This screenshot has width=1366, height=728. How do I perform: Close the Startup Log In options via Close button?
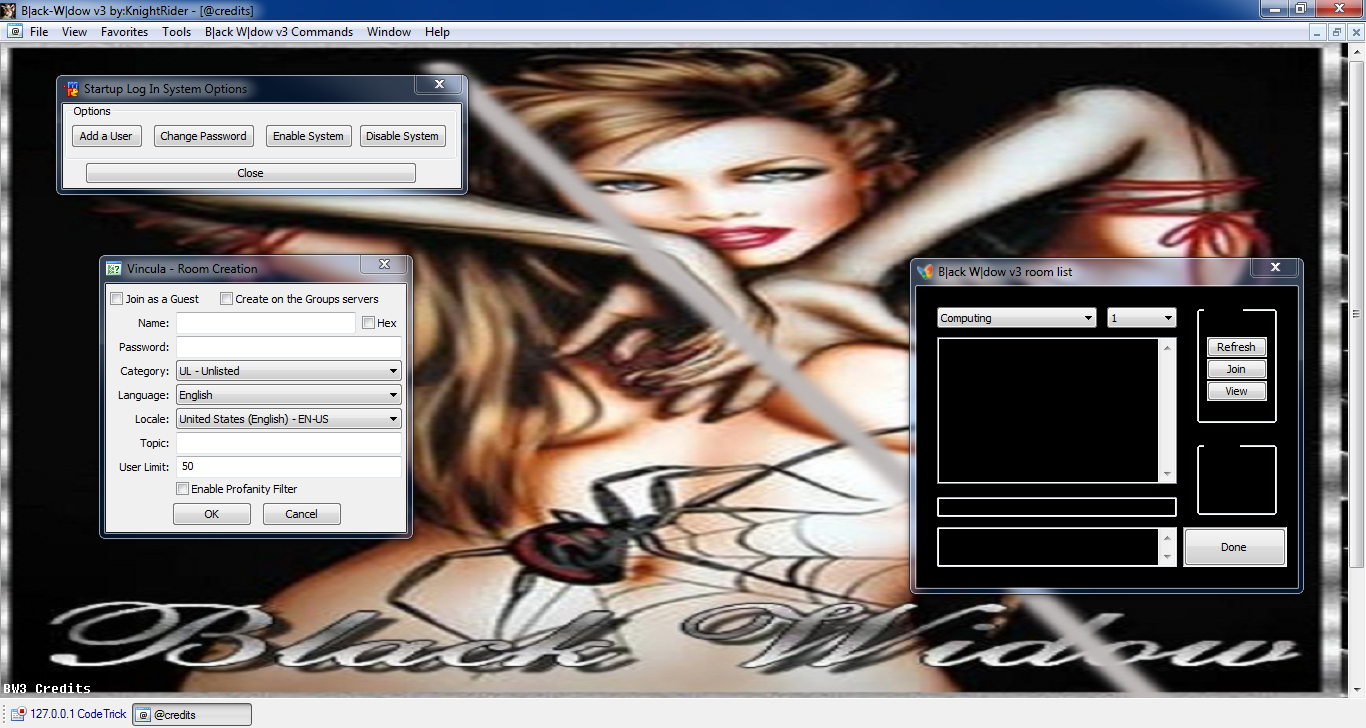pos(250,173)
